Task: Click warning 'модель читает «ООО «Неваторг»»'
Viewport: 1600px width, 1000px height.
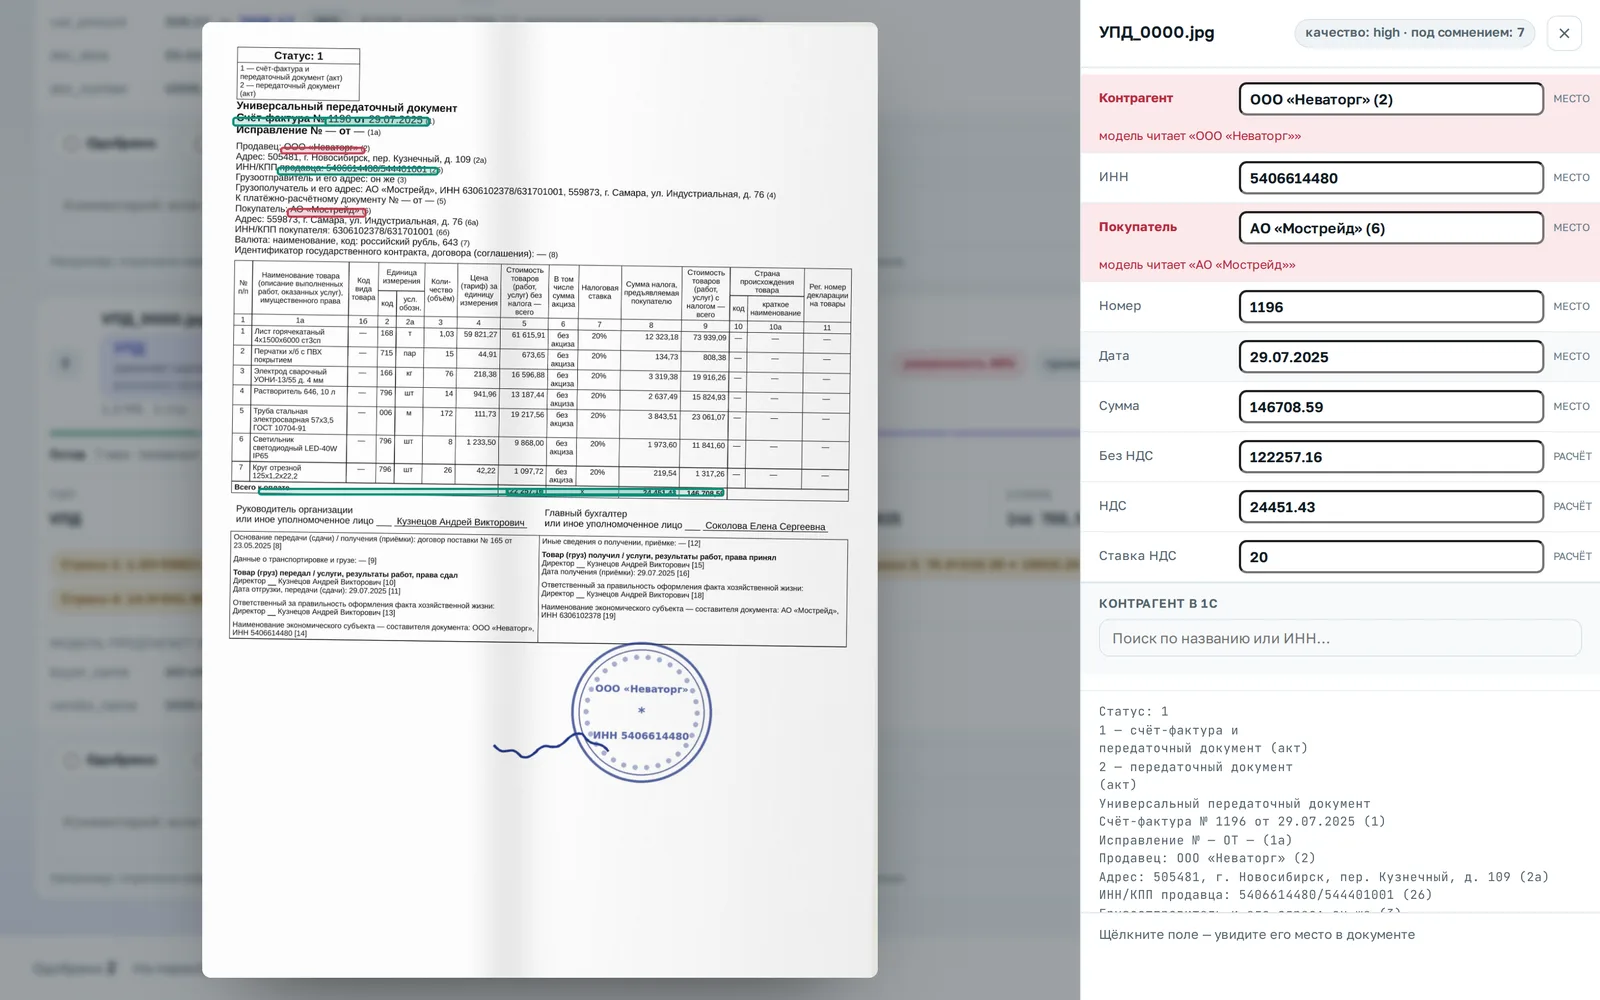Action: (1200, 136)
